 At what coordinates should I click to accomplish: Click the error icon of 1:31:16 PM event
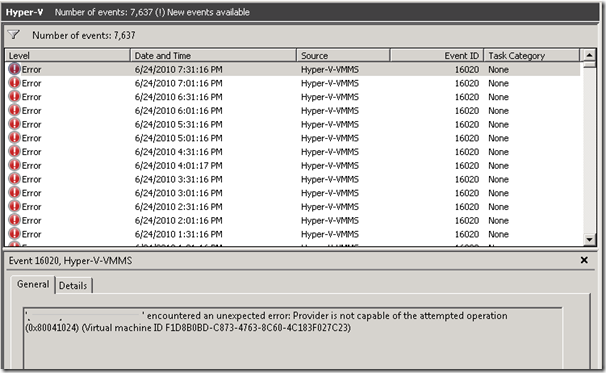tap(14, 234)
